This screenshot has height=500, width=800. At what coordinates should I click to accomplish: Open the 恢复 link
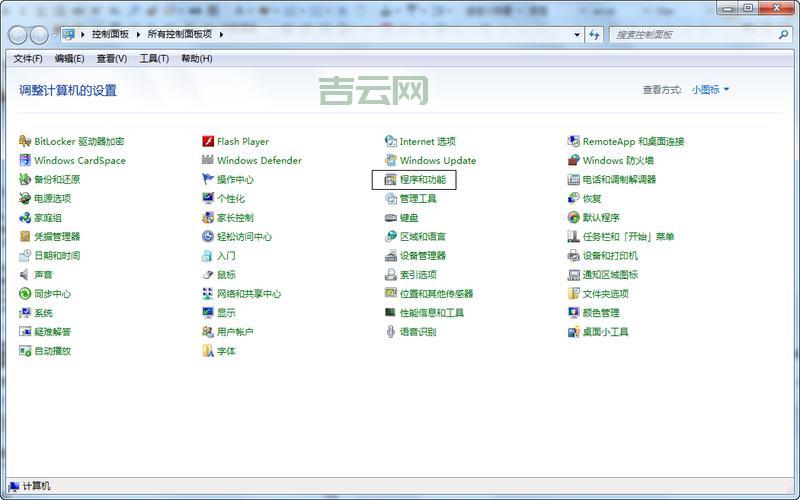(592, 198)
